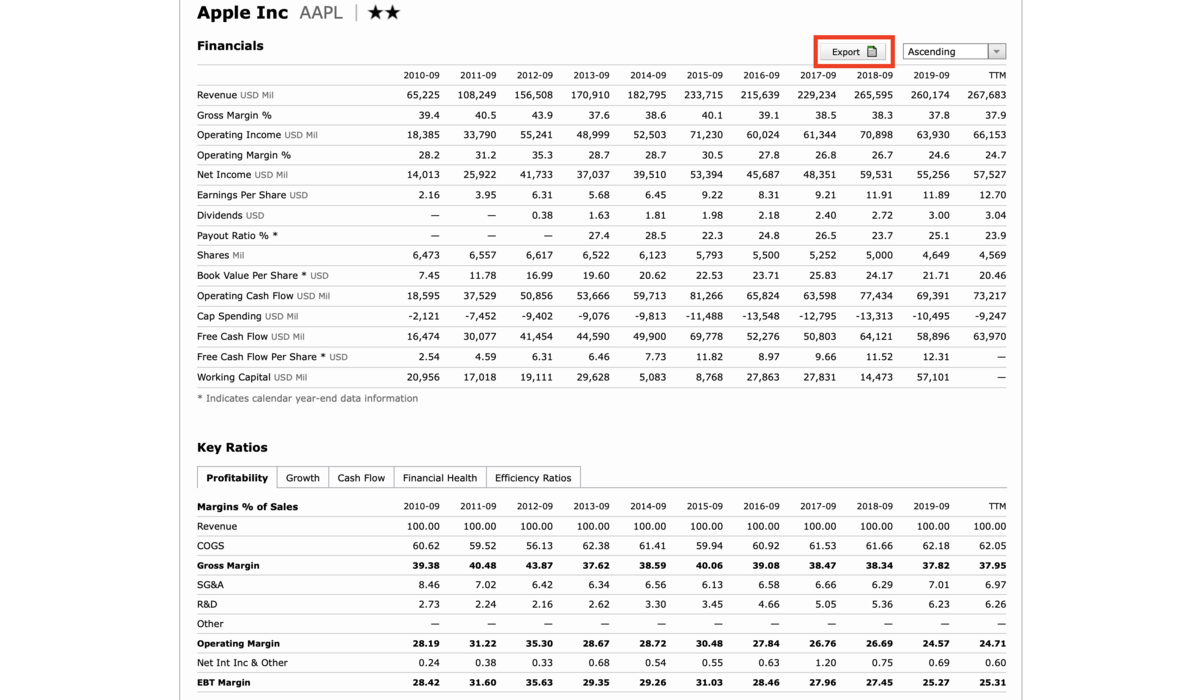
Task: Click the Morningstar star rating icon
Action: pos(384,13)
